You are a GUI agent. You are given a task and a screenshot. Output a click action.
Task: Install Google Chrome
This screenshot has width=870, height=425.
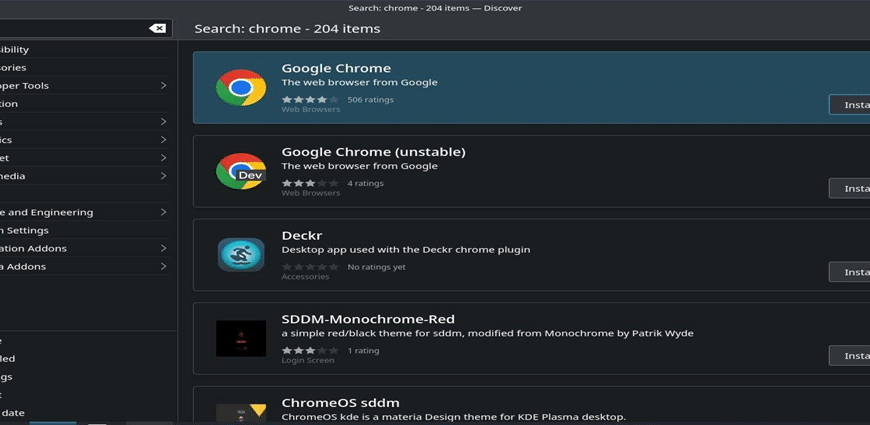(x=849, y=105)
